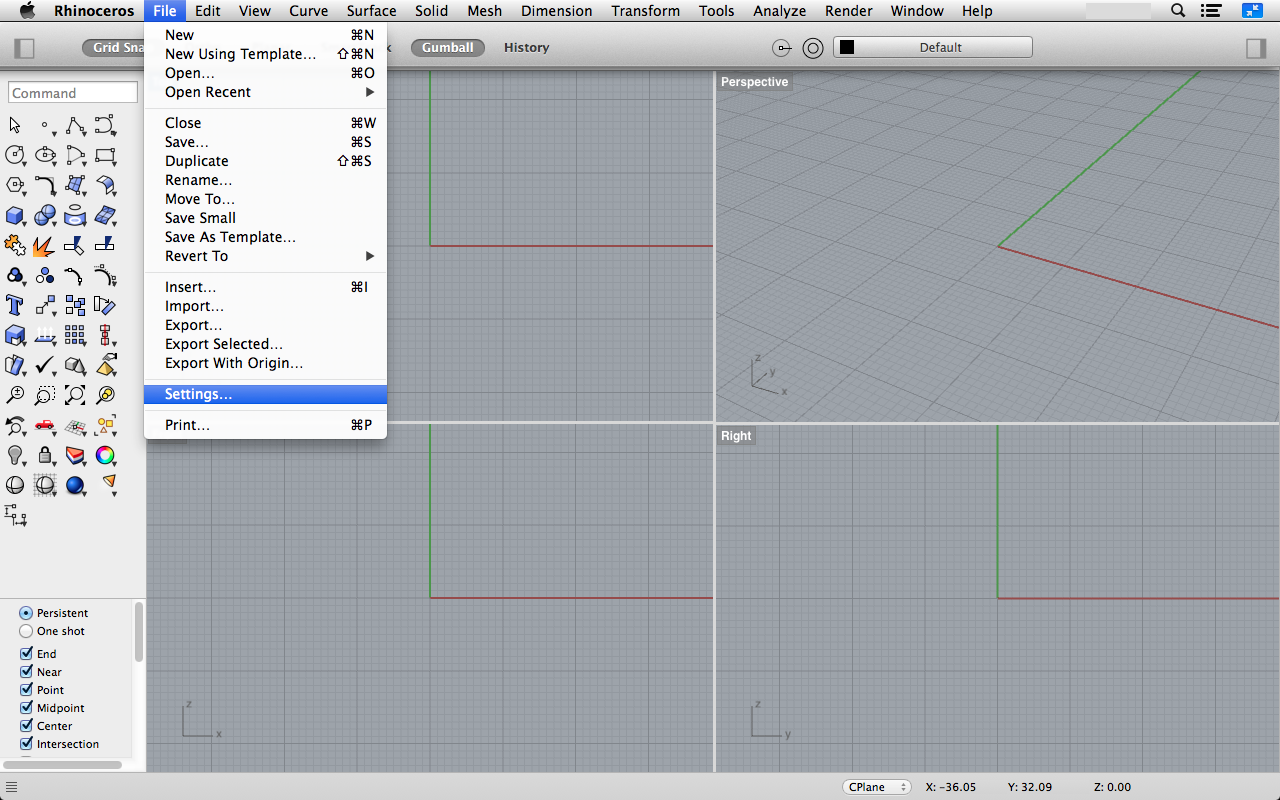
Task: Click the red car icon
Action: pyautogui.click(x=45, y=425)
